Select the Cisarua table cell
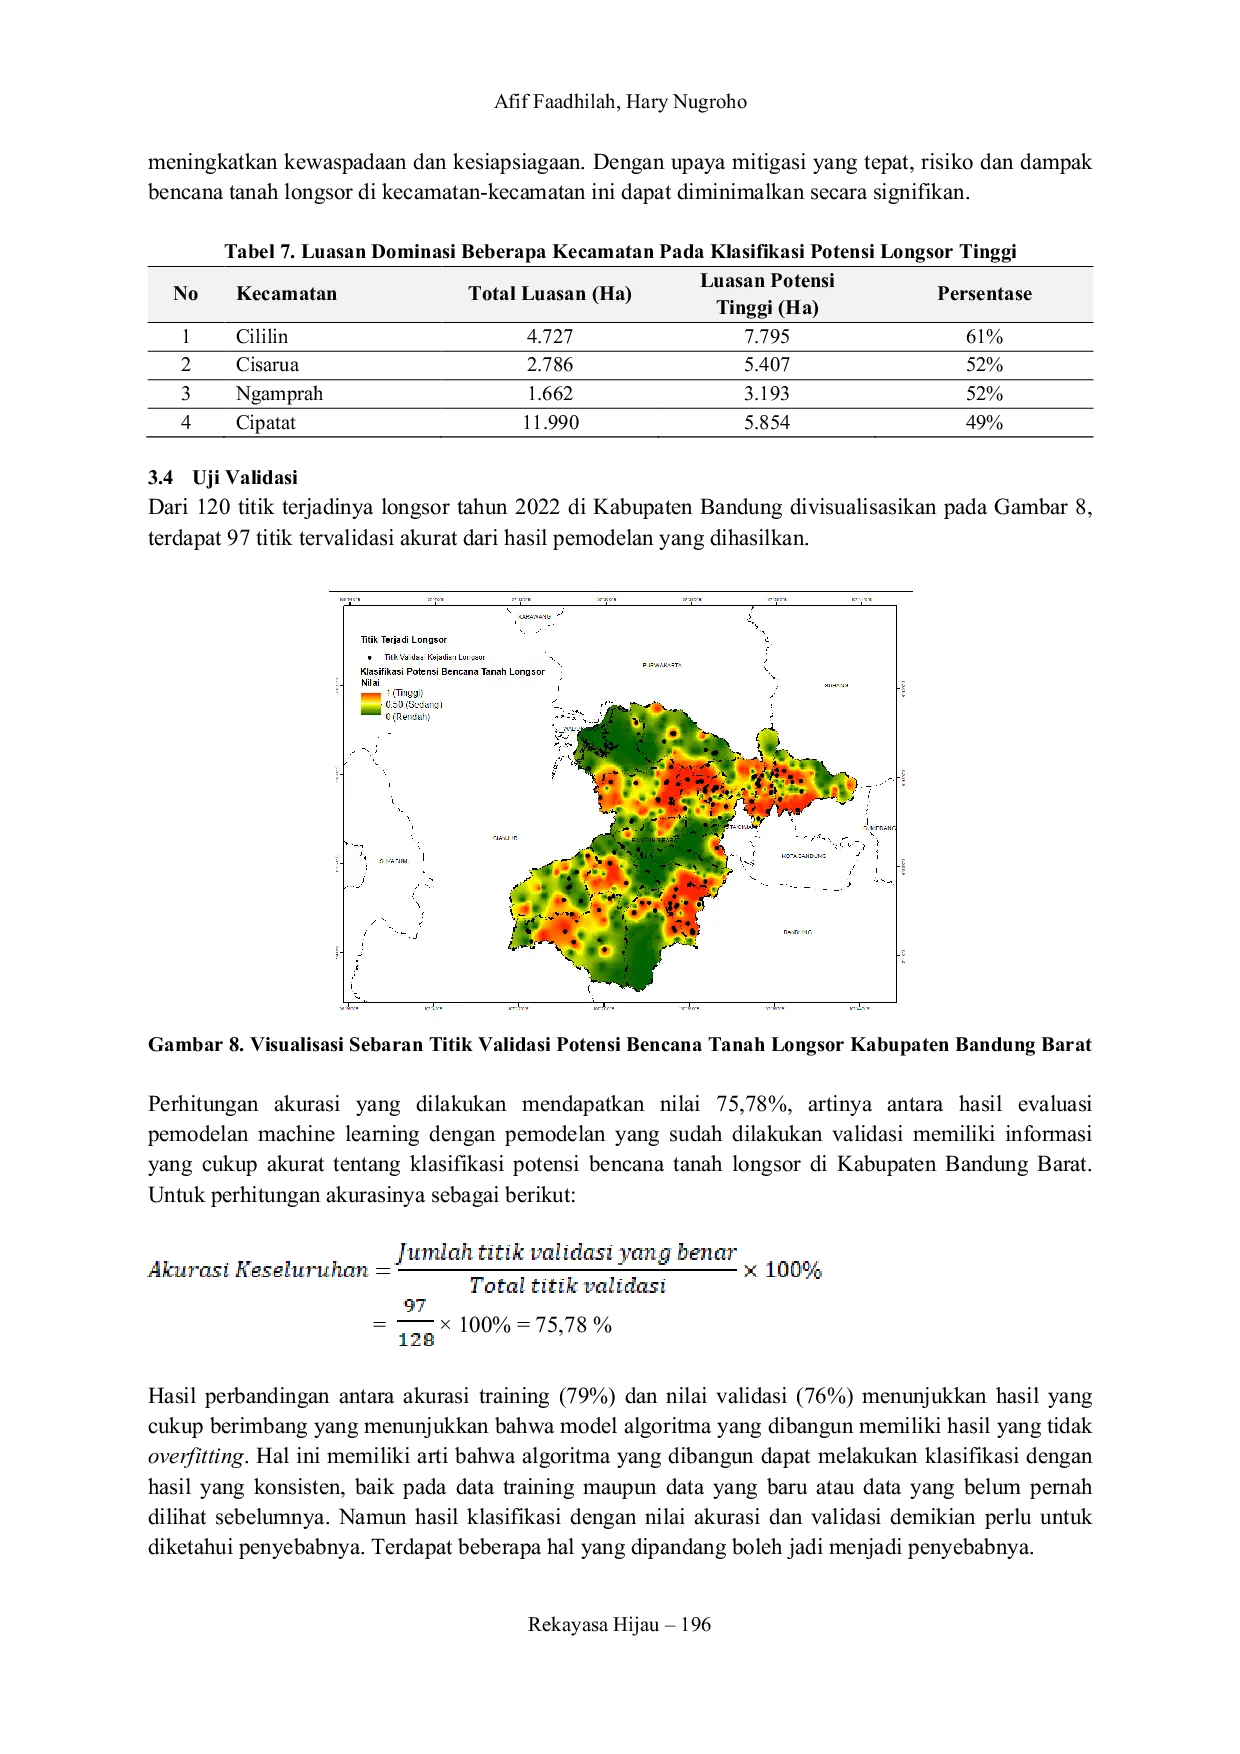This screenshot has height=1754, width=1240. [267, 365]
